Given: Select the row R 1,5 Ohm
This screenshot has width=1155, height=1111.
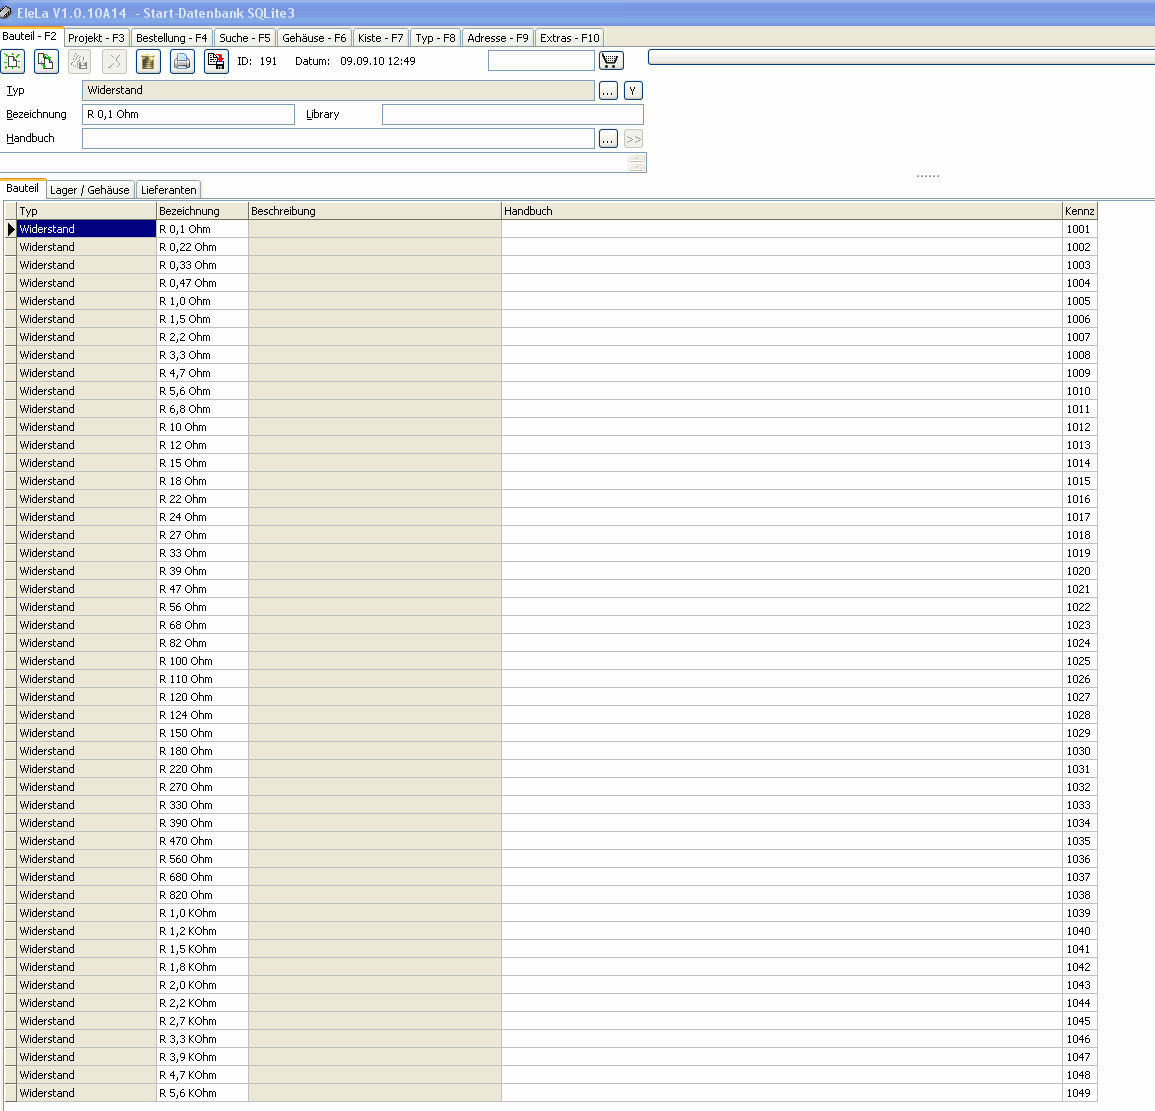Looking at the screenshot, I should [x=551, y=319].
